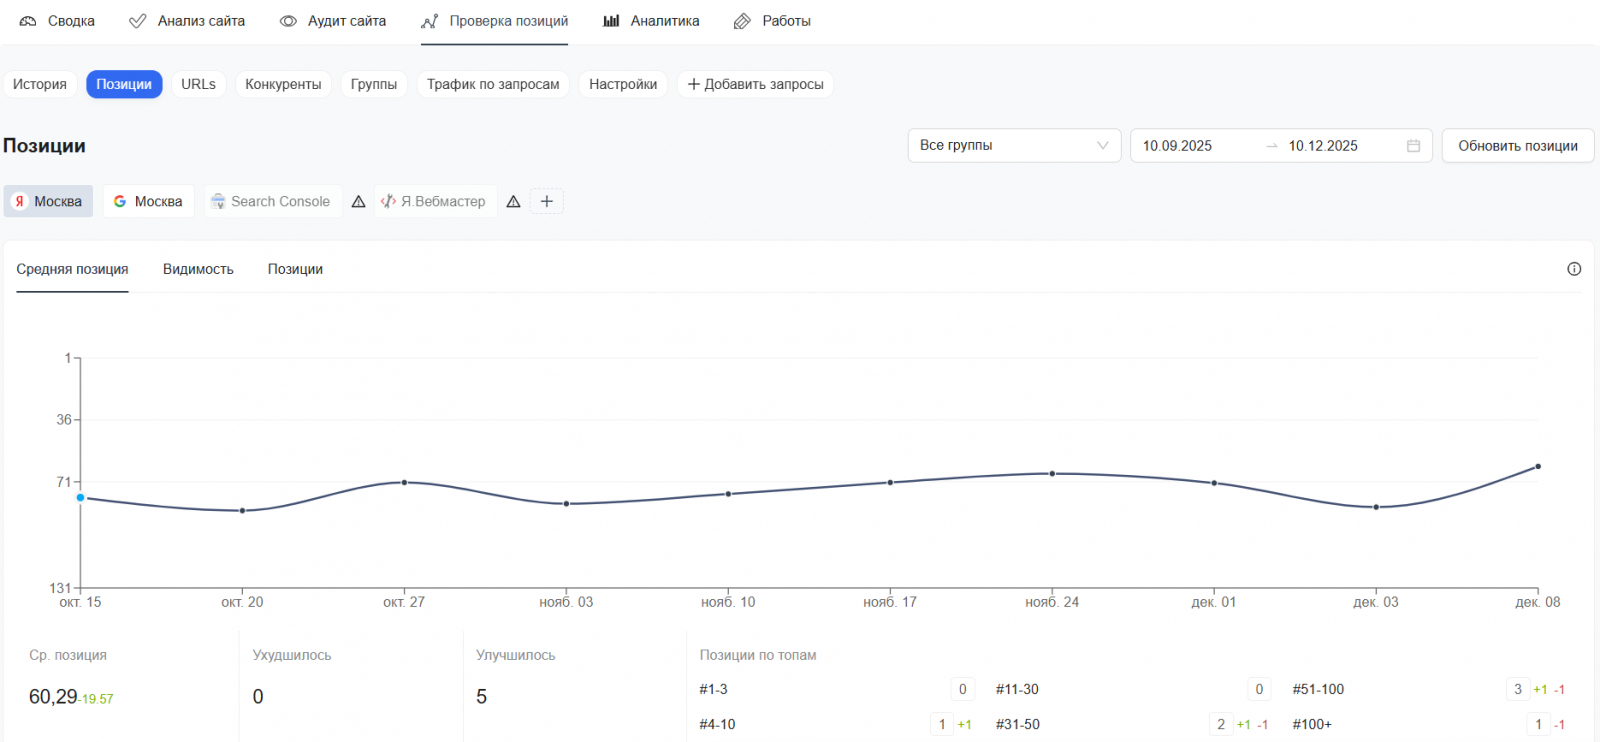Select Google Москва search engine chip
The image size is (1600, 742).
pos(148,201)
